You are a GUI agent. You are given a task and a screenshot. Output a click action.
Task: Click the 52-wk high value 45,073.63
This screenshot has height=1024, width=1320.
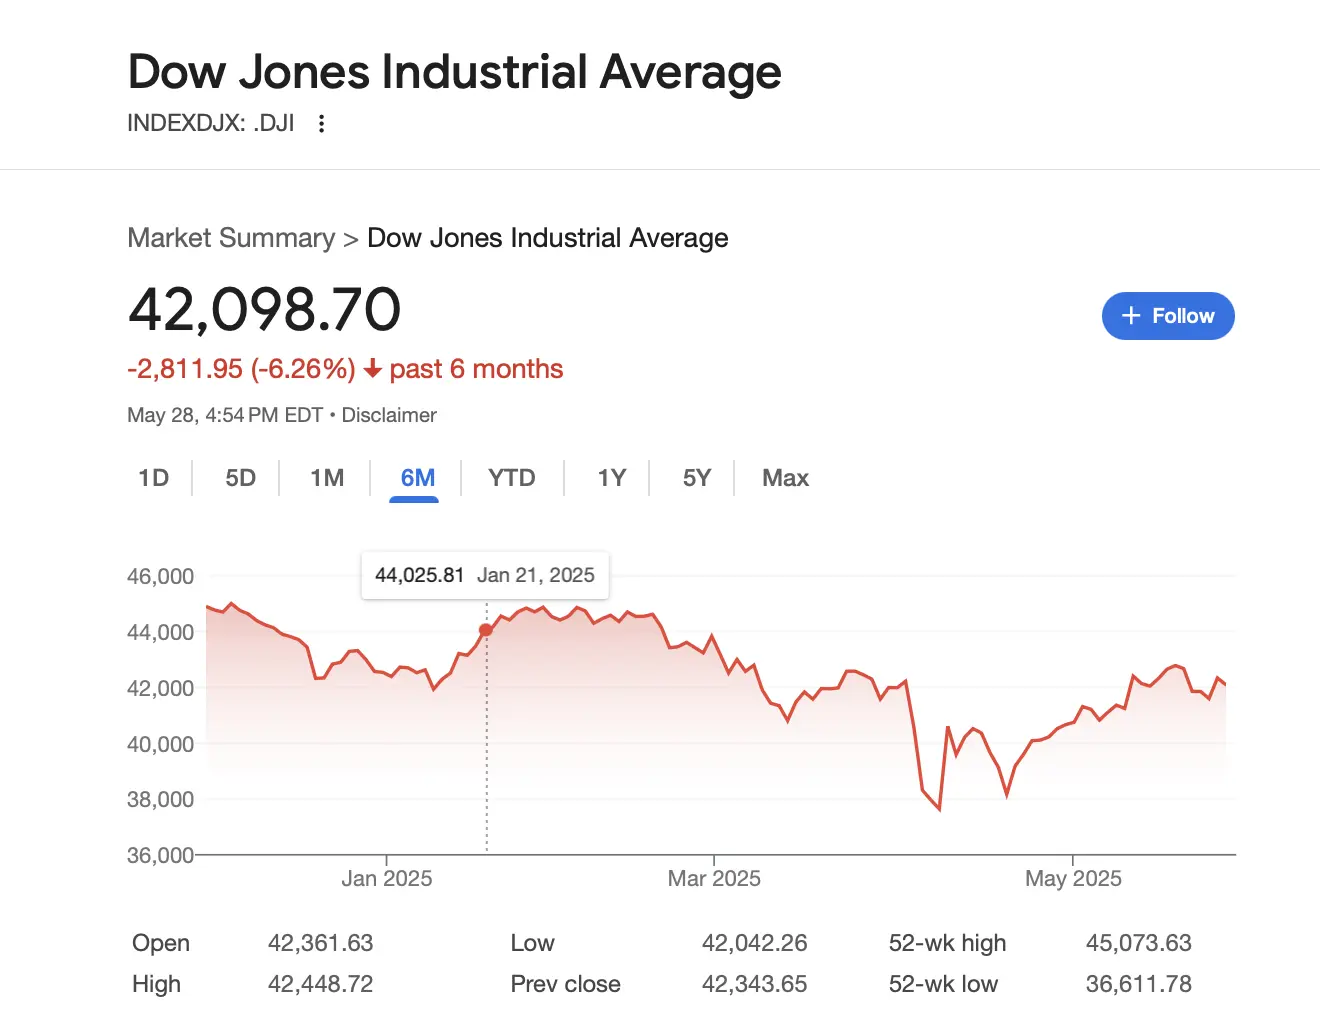1138,943
